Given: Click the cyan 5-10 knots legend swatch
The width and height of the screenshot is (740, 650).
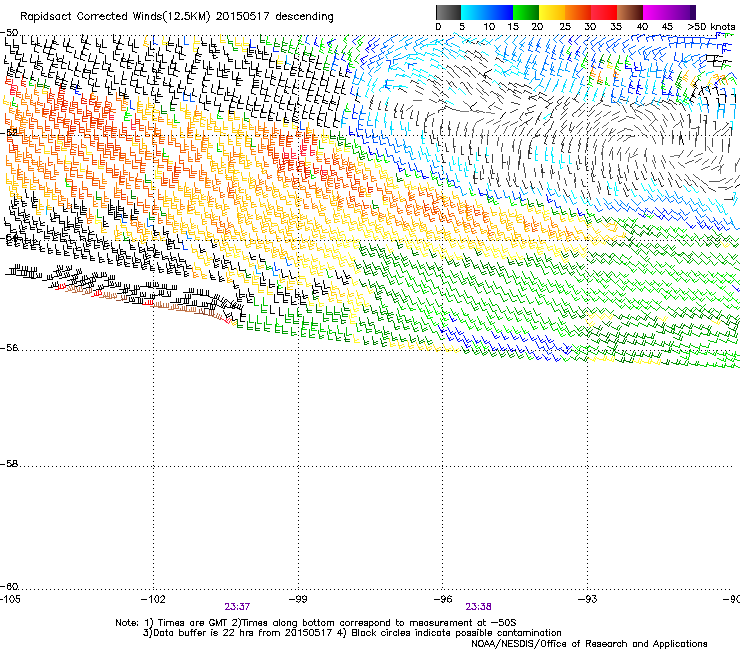Looking at the screenshot, I should point(474,12).
